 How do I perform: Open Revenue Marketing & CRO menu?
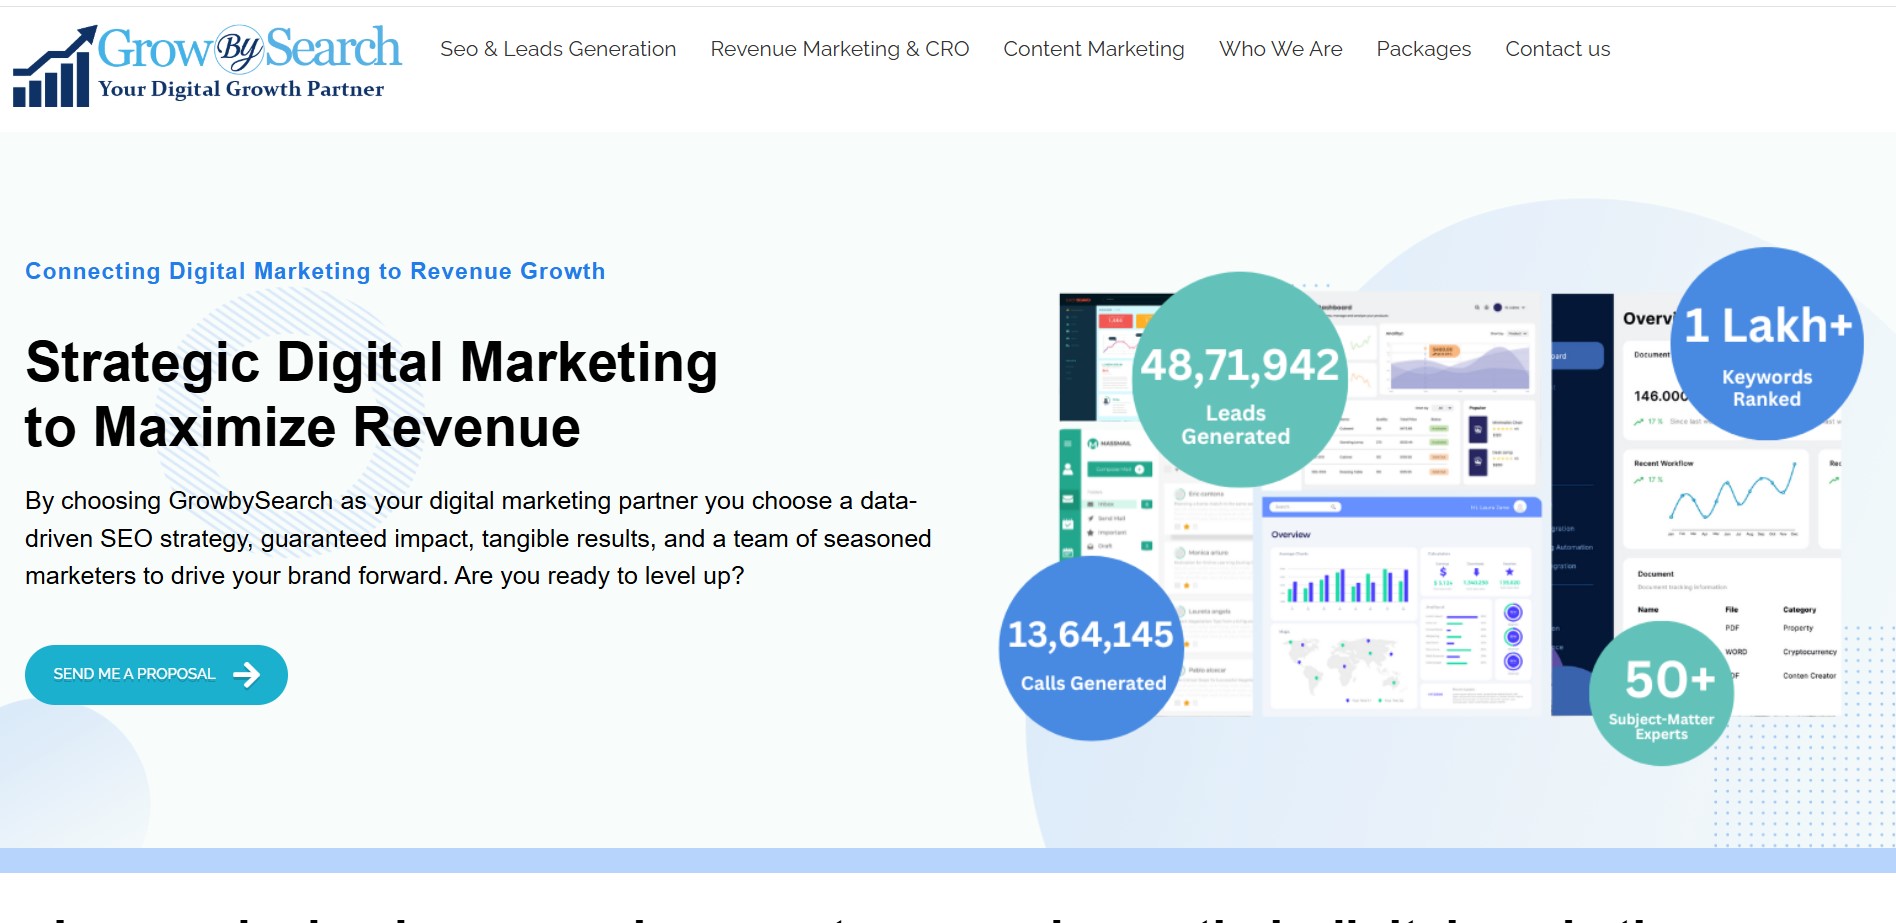click(x=840, y=49)
